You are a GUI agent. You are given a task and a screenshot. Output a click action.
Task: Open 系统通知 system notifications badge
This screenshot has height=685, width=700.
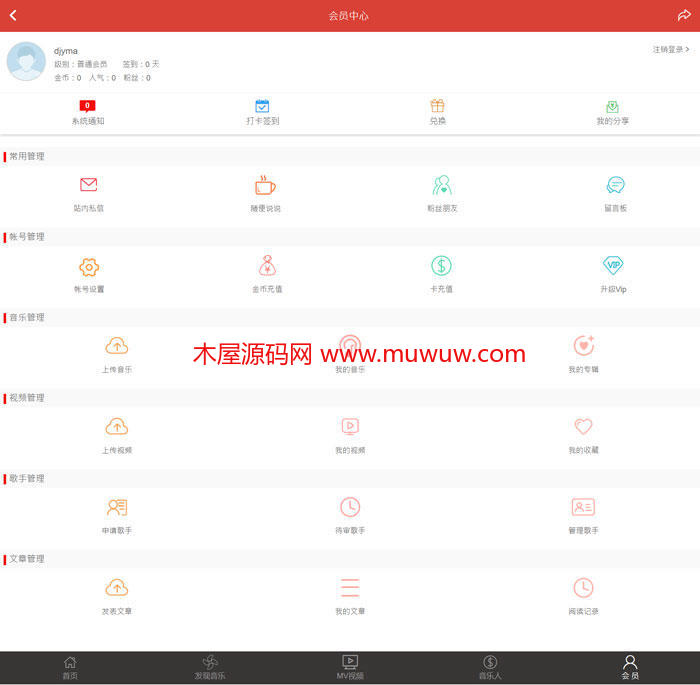point(88,106)
